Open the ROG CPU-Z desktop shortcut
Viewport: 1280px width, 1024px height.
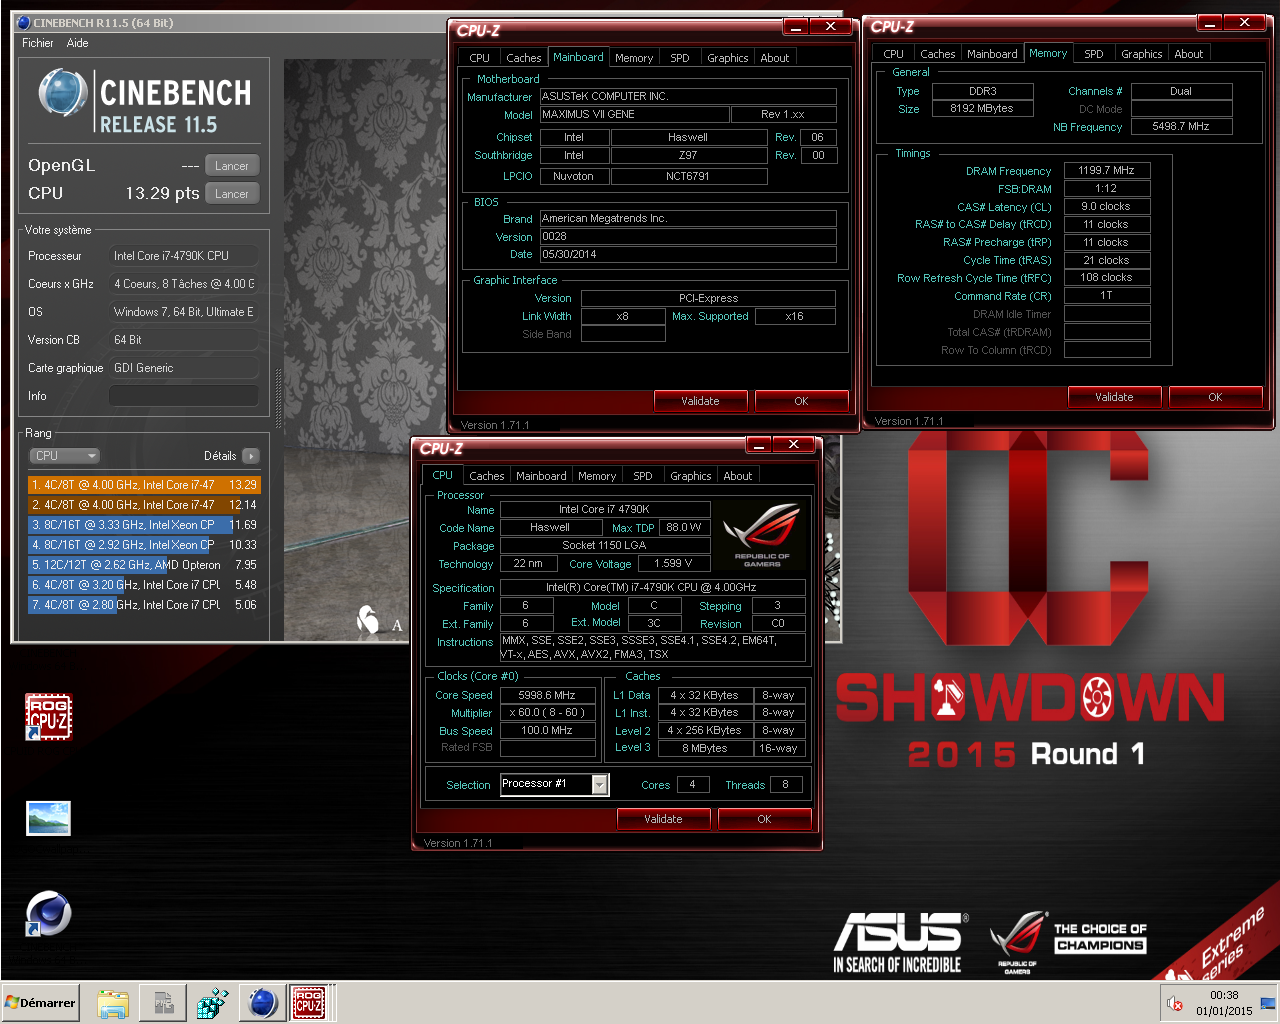(x=48, y=717)
